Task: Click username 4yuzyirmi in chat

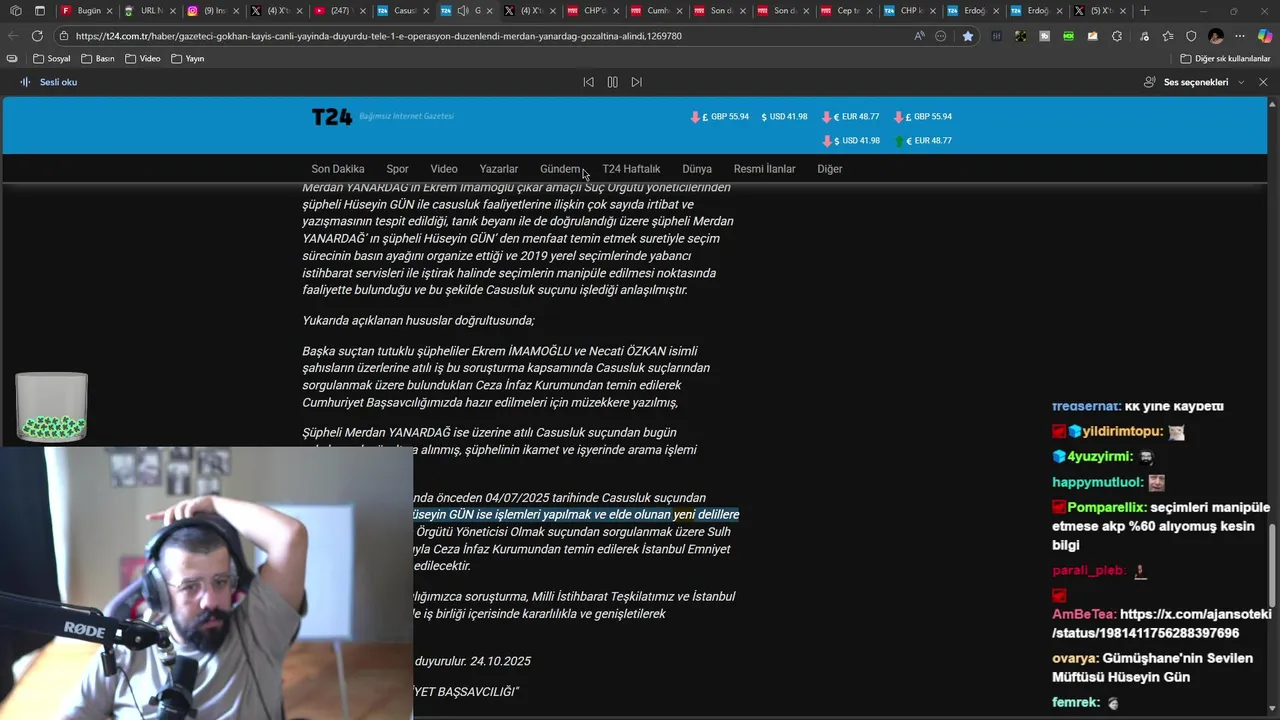Action: [1100, 457]
